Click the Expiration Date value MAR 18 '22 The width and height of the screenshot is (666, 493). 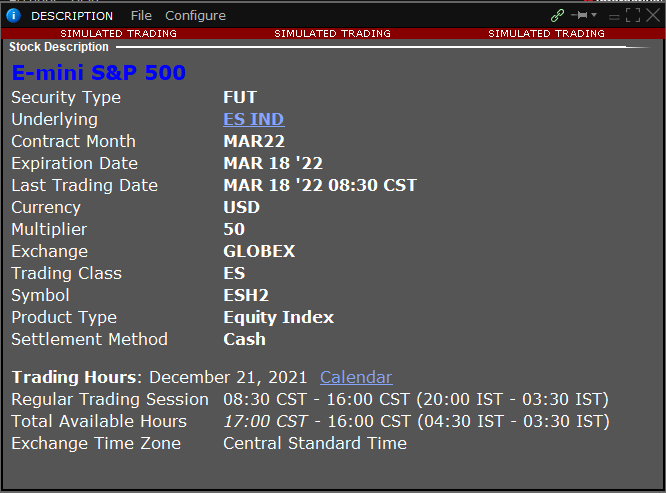pyautogui.click(x=273, y=163)
